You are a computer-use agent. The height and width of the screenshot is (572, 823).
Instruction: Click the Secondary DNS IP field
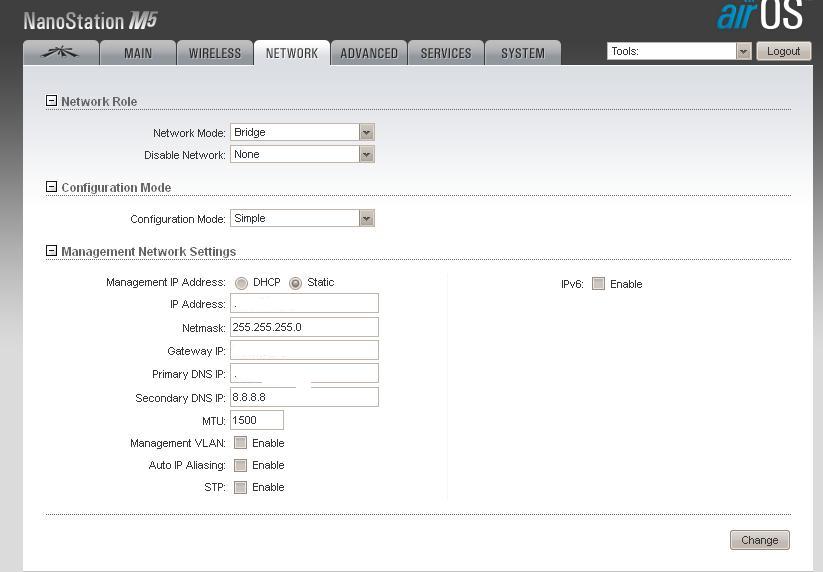coord(304,397)
